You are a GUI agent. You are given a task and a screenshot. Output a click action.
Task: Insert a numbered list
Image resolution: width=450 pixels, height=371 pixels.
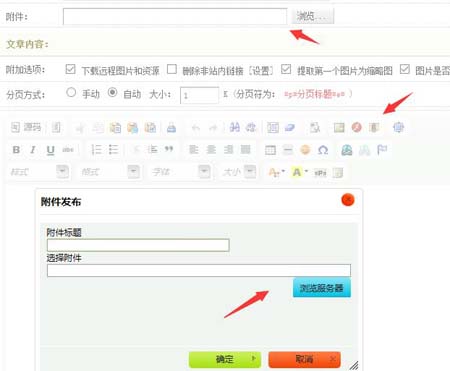click(x=96, y=150)
